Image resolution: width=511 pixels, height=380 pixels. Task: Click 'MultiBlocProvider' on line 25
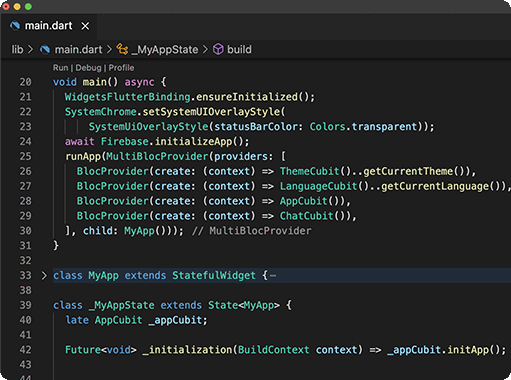click(x=157, y=156)
